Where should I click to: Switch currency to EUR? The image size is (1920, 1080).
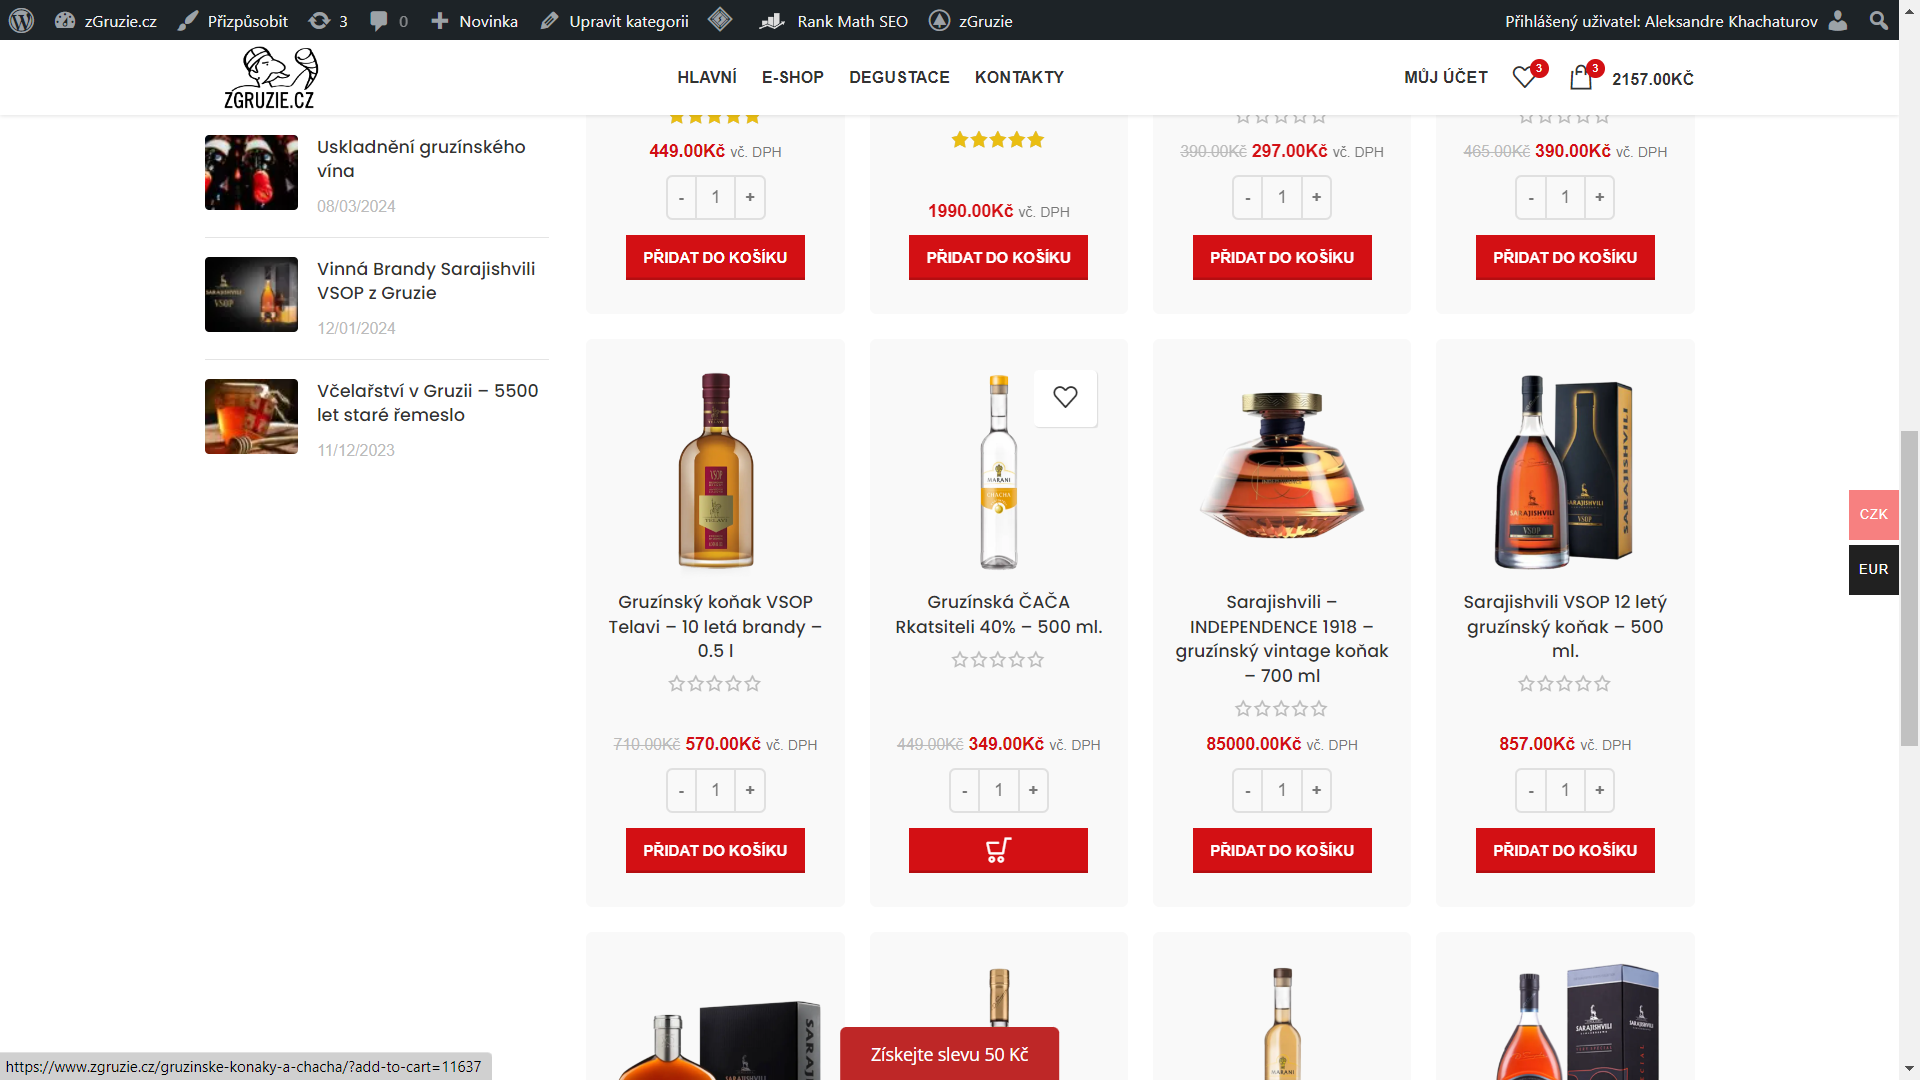1874,569
